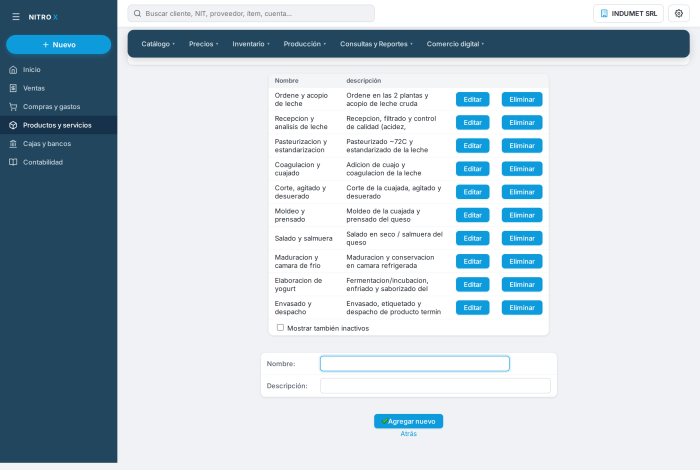The width and height of the screenshot is (700, 470).
Task: Open Compras y gastos in sidebar
Action: coord(58,107)
